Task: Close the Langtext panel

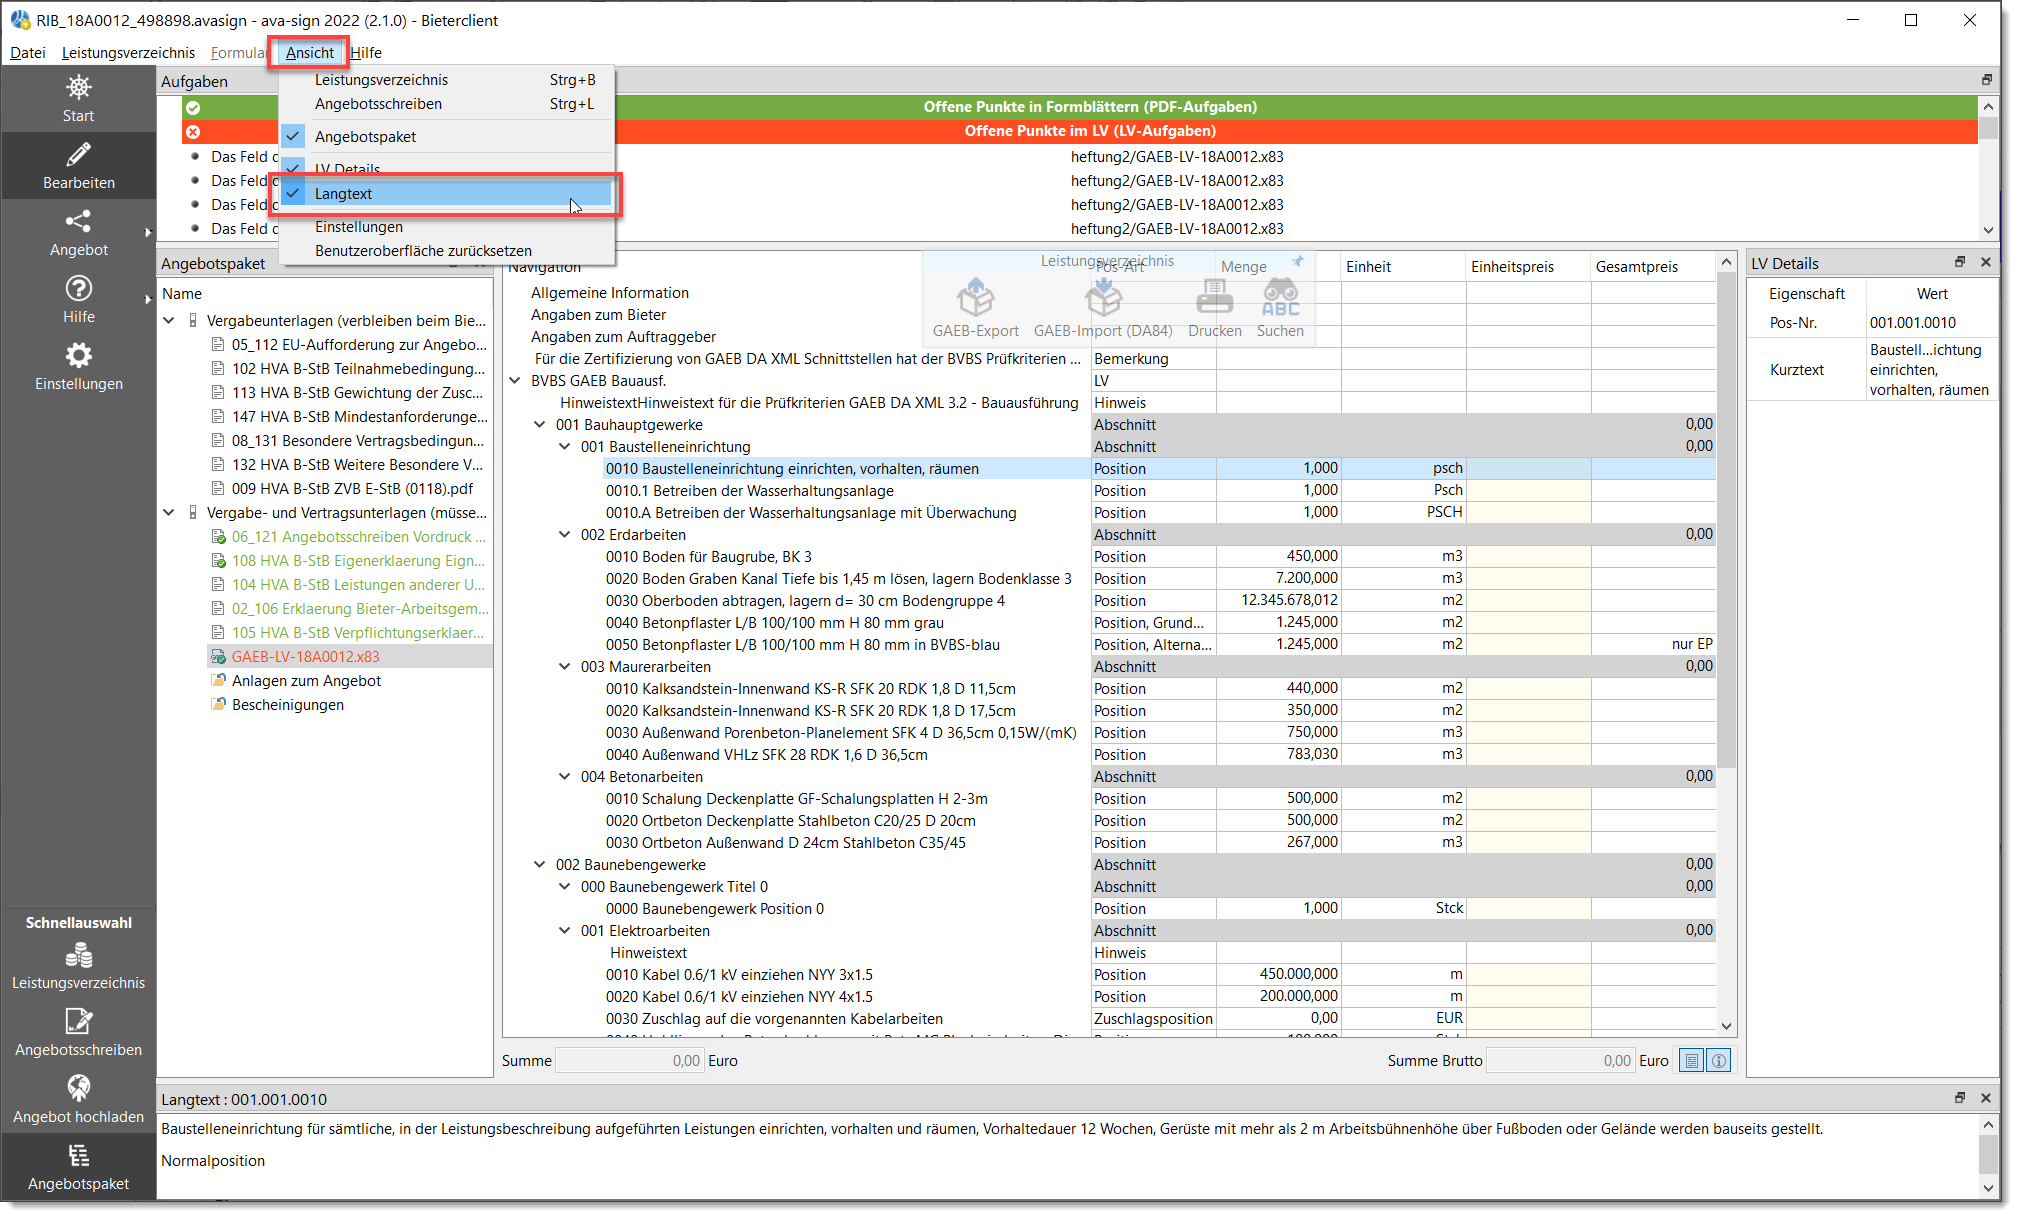Action: tap(1986, 1098)
